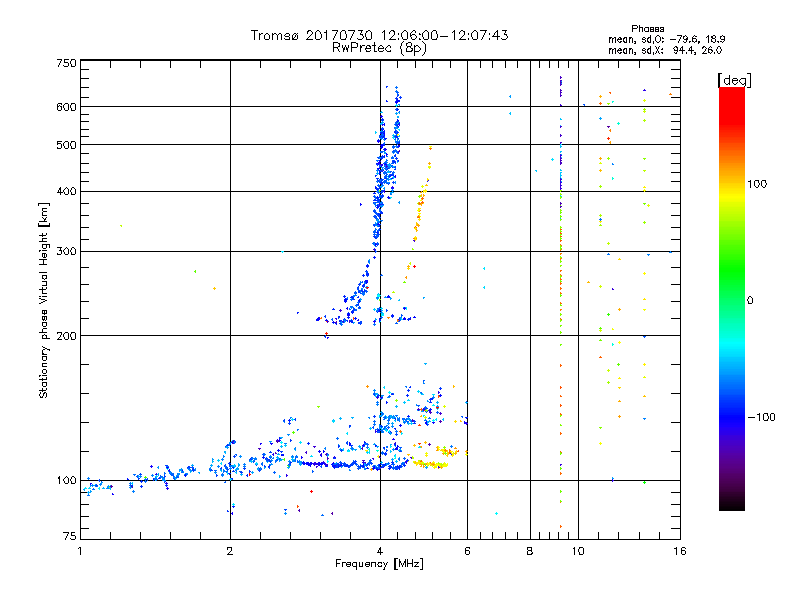Click the x-axis tick label "8"
The width and height of the screenshot is (800, 600).
point(530,551)
